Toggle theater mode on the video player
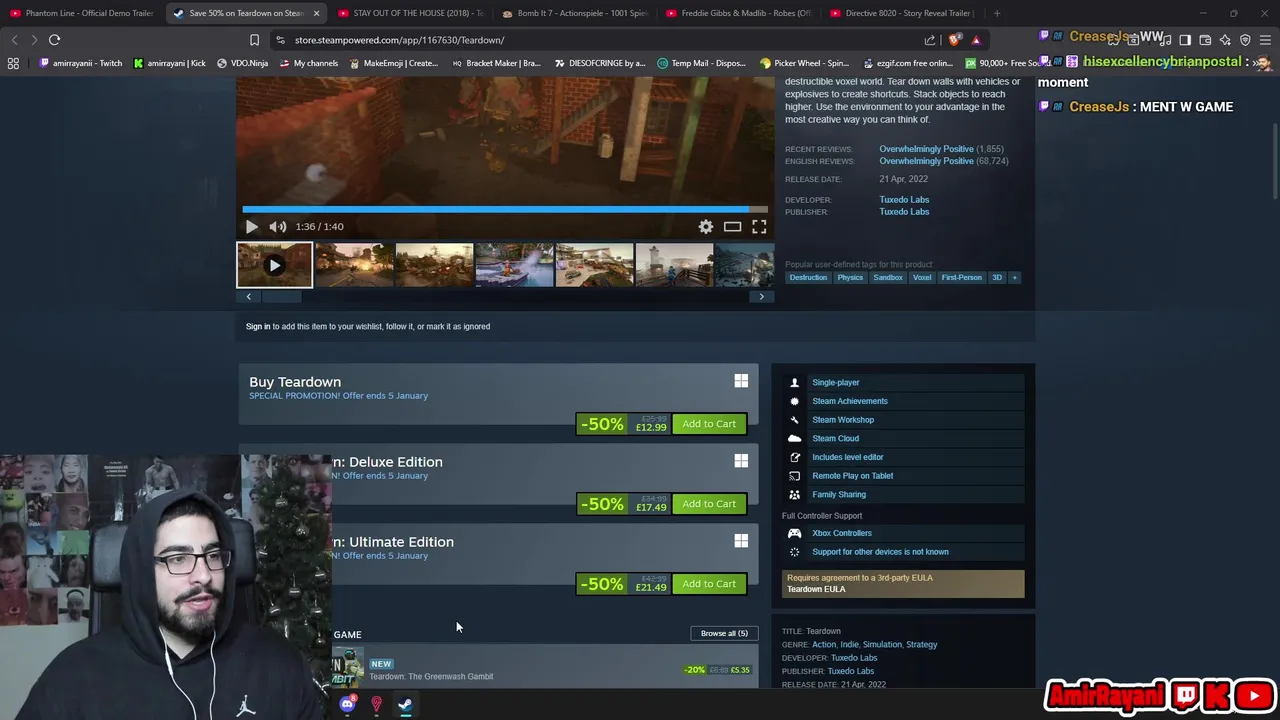 732,227
